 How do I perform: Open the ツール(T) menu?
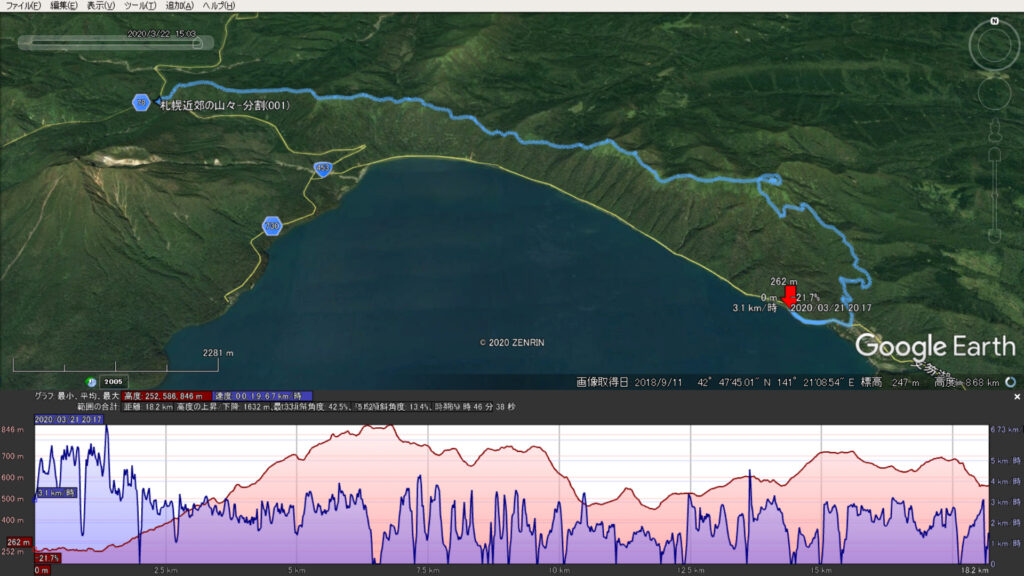click(x=141, y=6)
